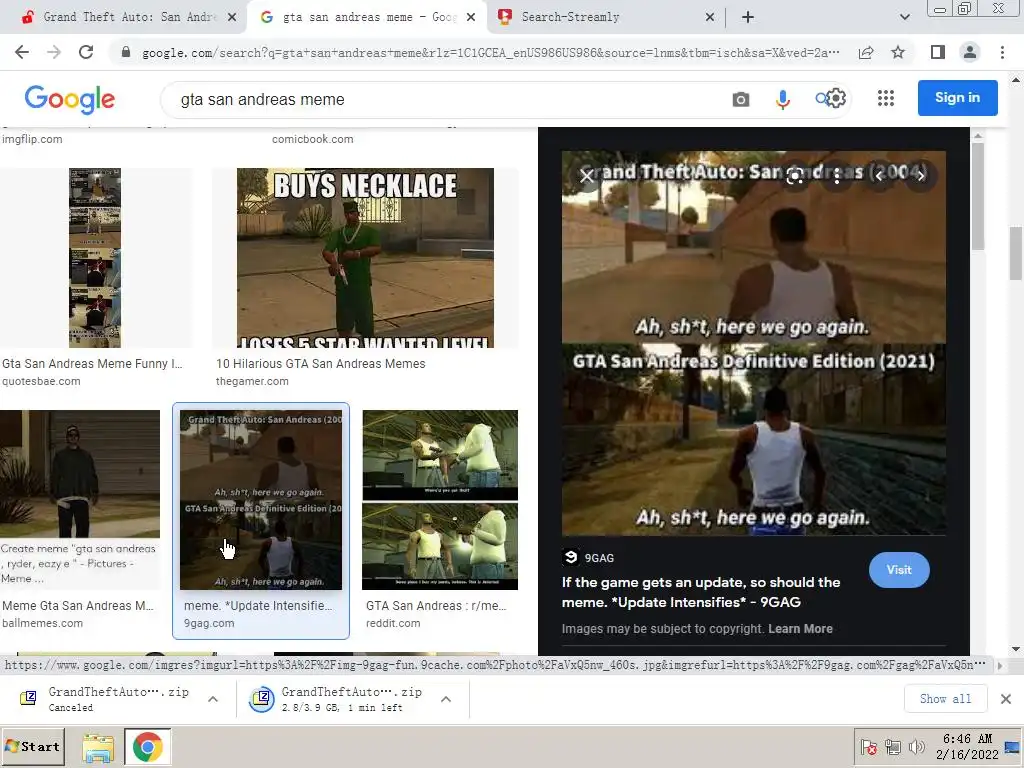This screenshot has height=768, width=1024.
Task: Click the 9GAG source icon
Action: [x=570, y=557]
